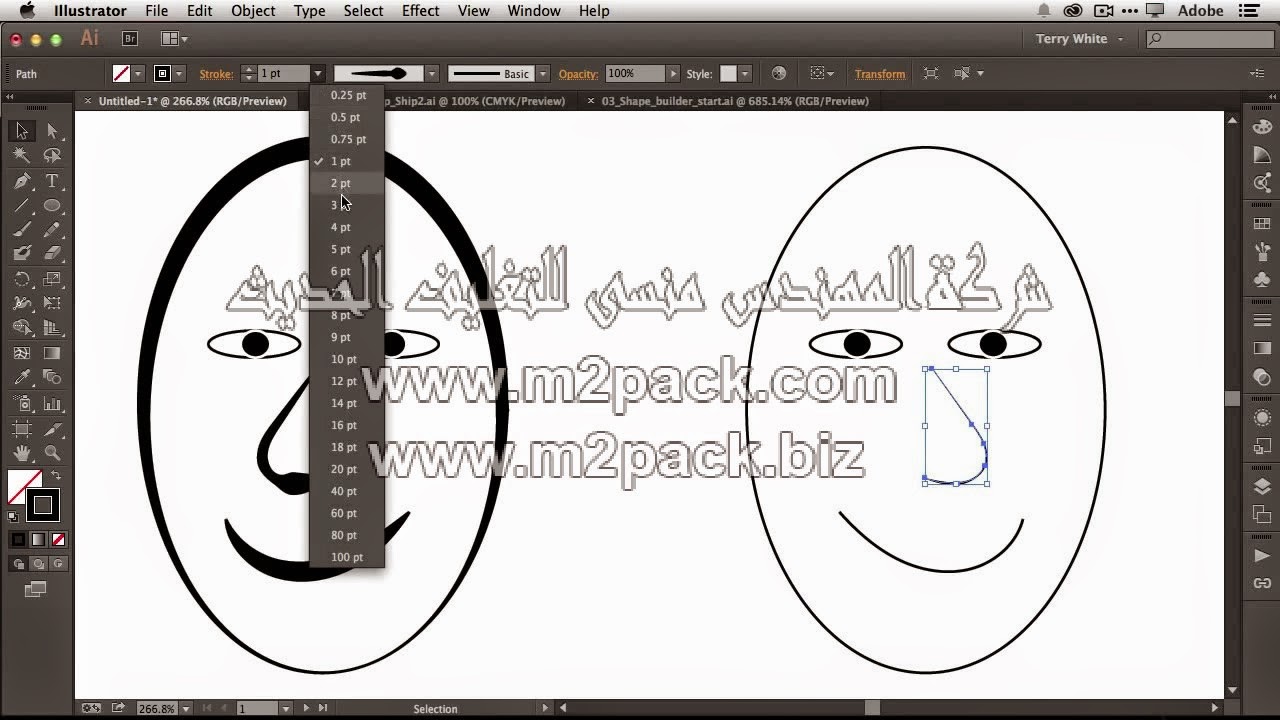This screenshot has width=1280, height=720.
Task: Choose the Lasso tool
Action: (x=52, y=155)
